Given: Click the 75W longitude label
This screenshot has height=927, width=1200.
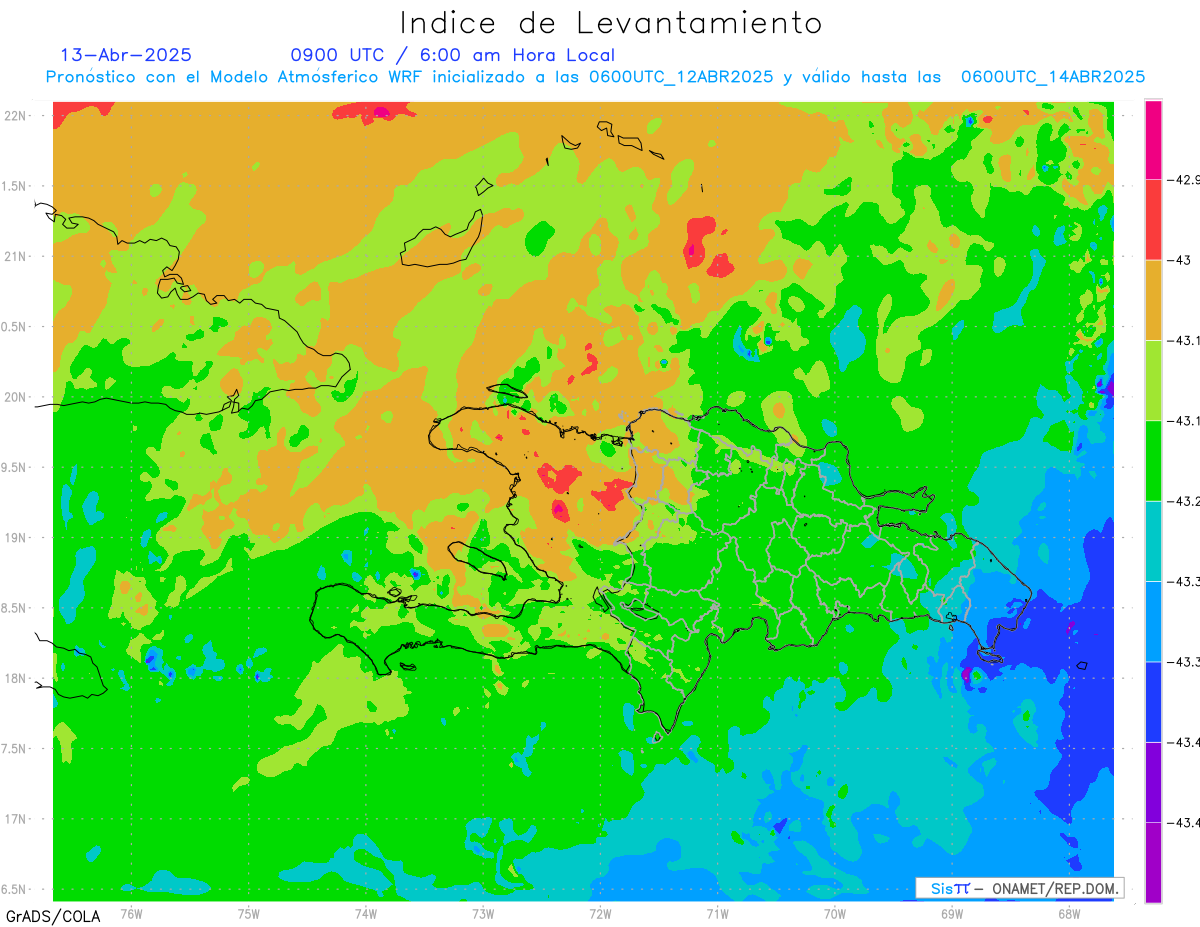Looking at the screenshot, I should click(x=249, y=913).
